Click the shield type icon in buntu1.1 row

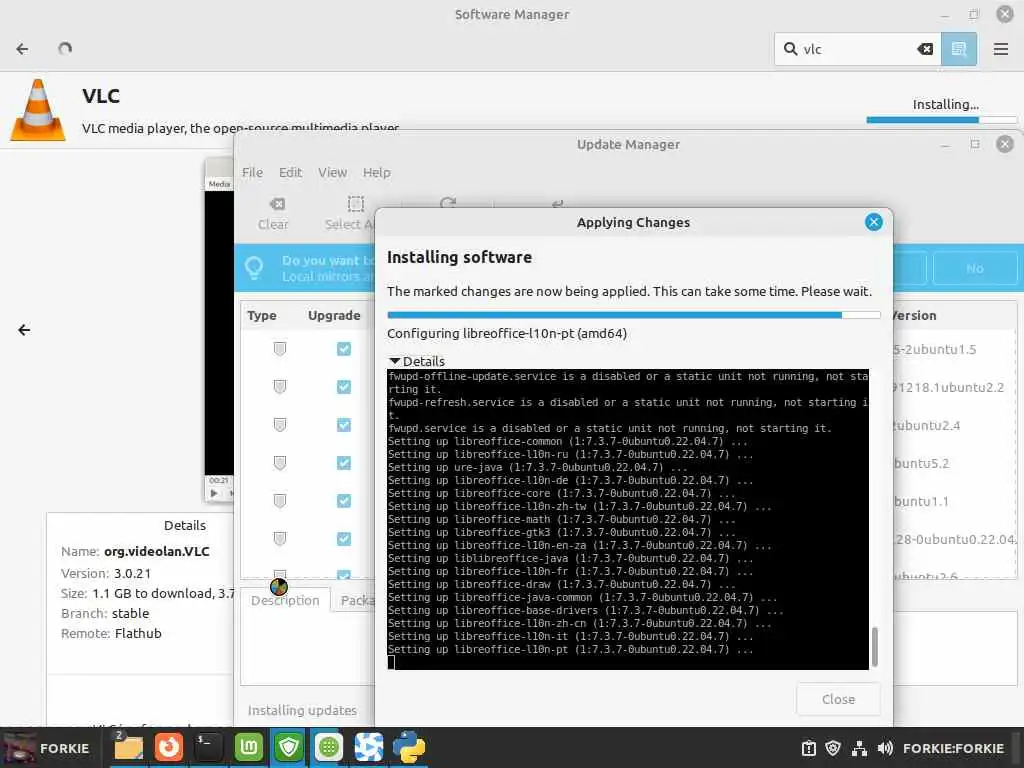280,500
